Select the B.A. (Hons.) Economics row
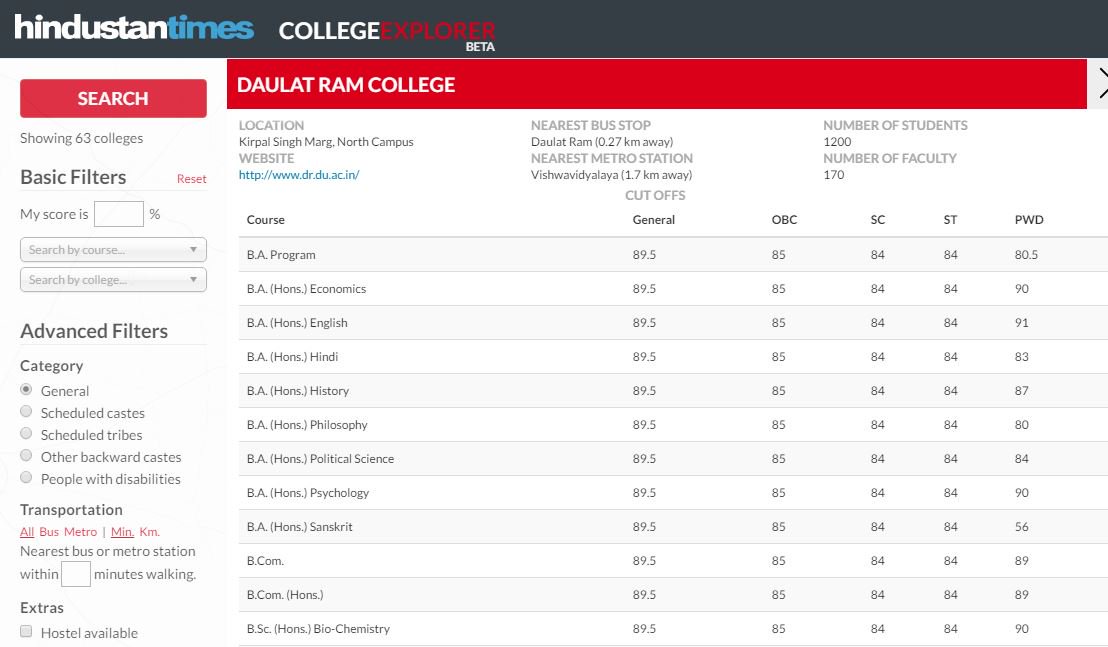The image size is (1108, 647). tap(673, 288)
